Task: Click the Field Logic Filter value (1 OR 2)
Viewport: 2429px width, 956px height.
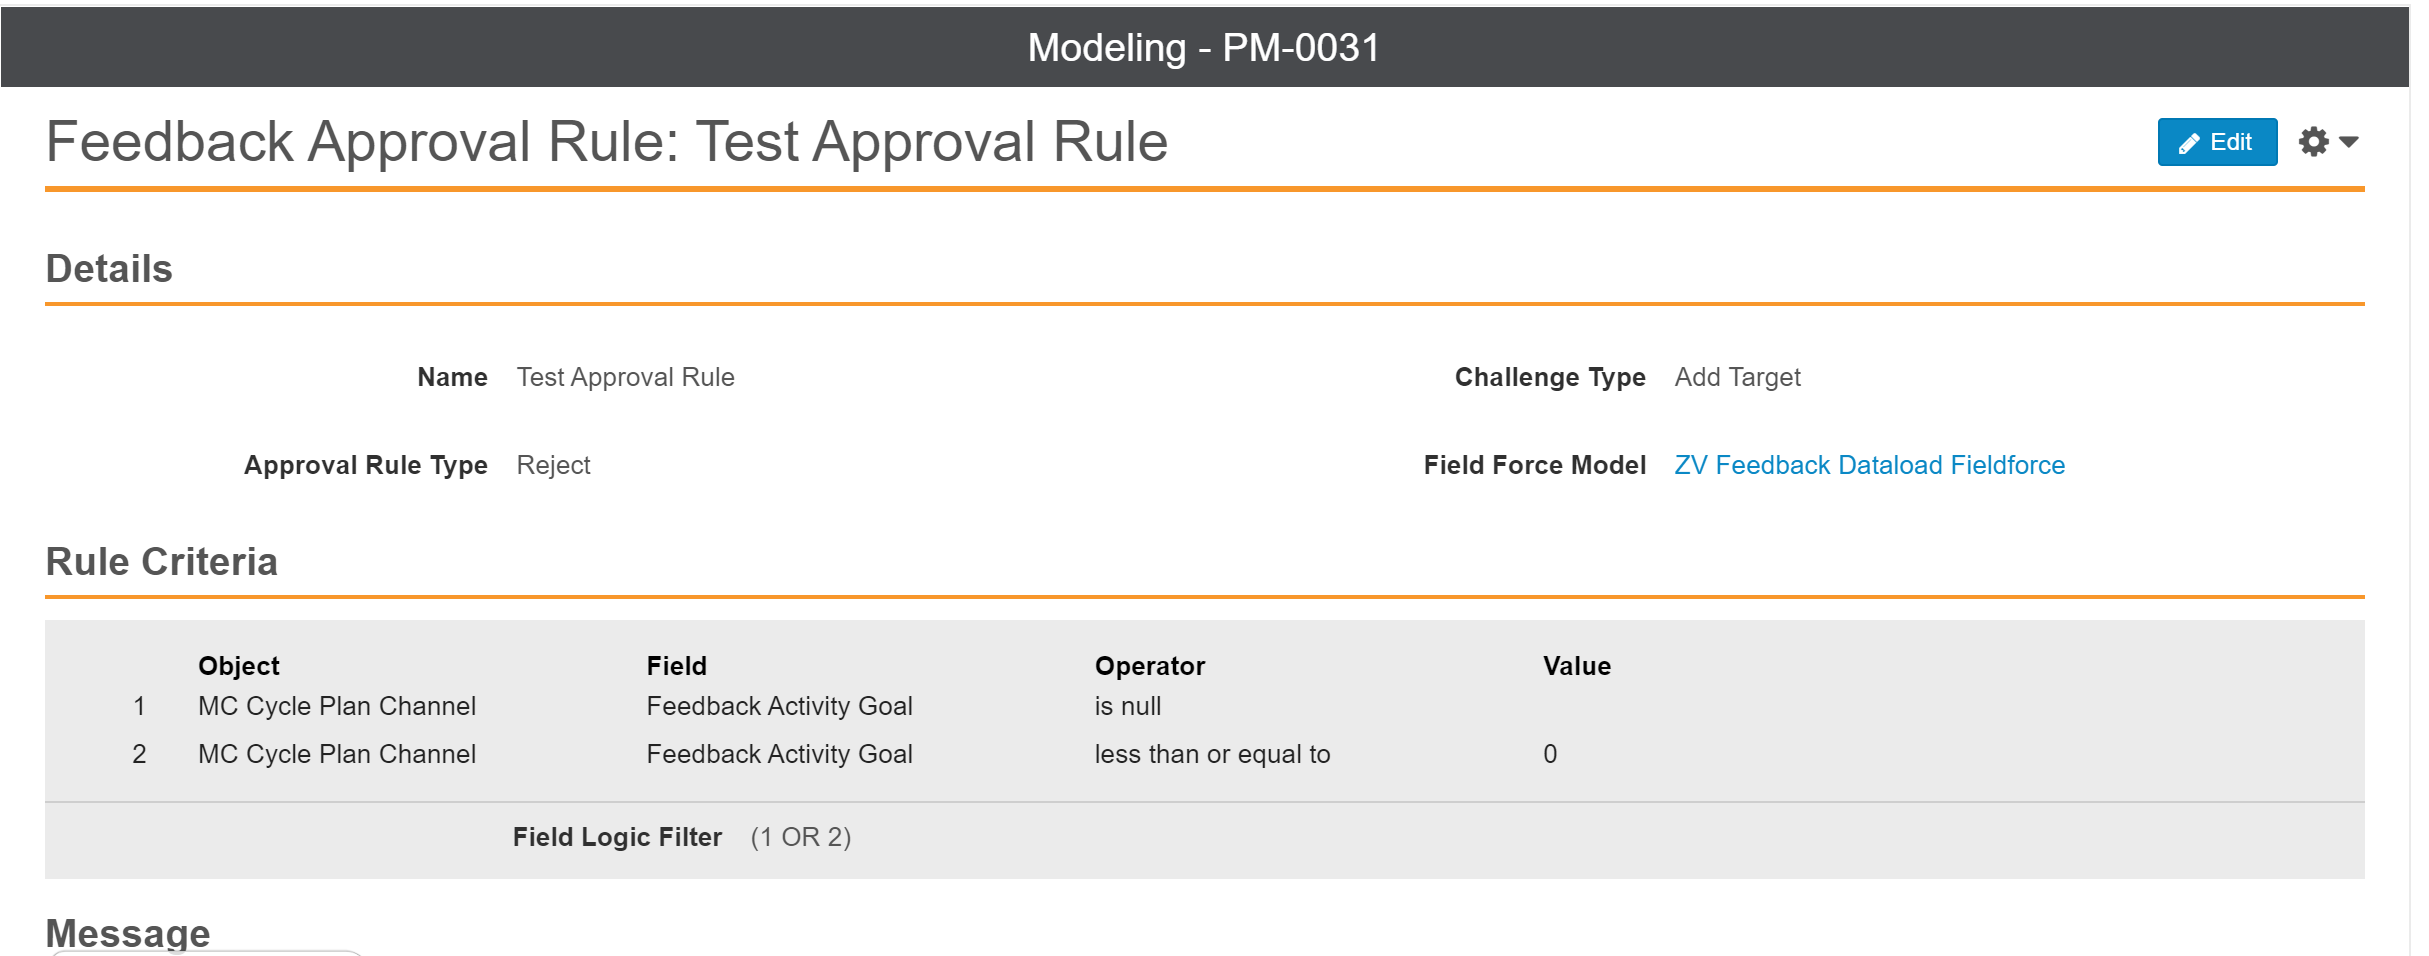Action: (800, 837)
